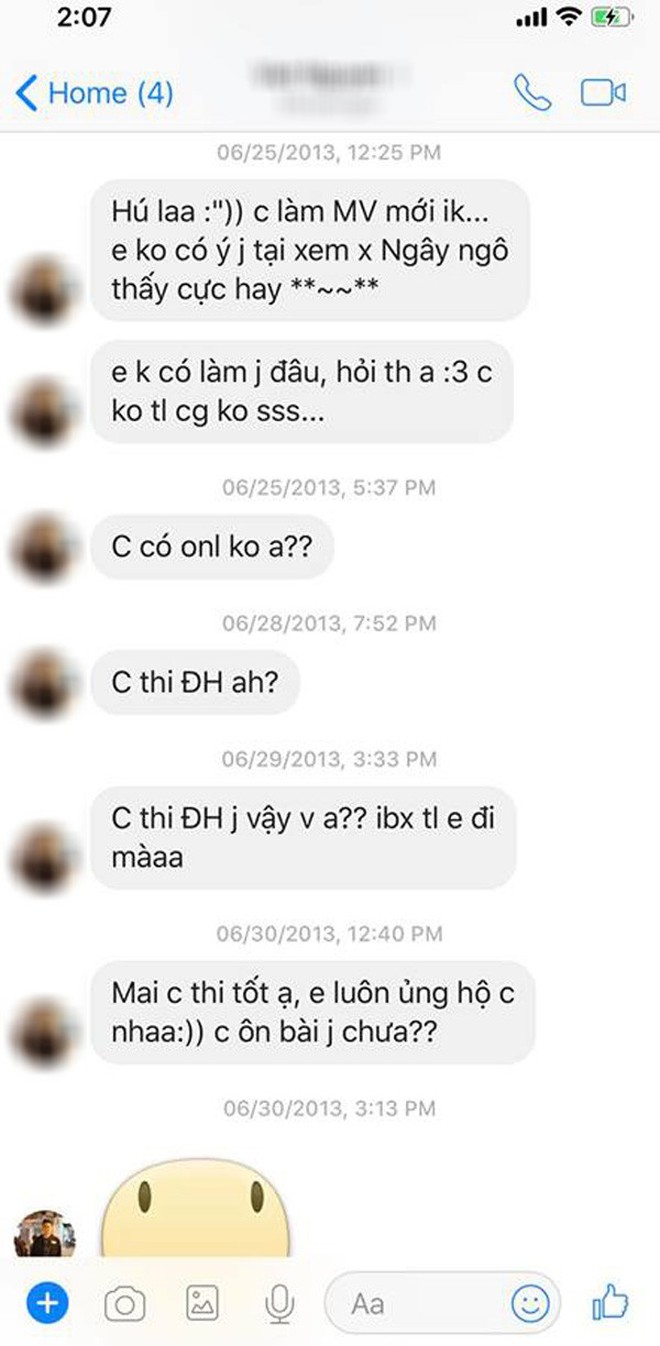
Task: Tap the battery indicator in status bar
Action: point(611,17)
